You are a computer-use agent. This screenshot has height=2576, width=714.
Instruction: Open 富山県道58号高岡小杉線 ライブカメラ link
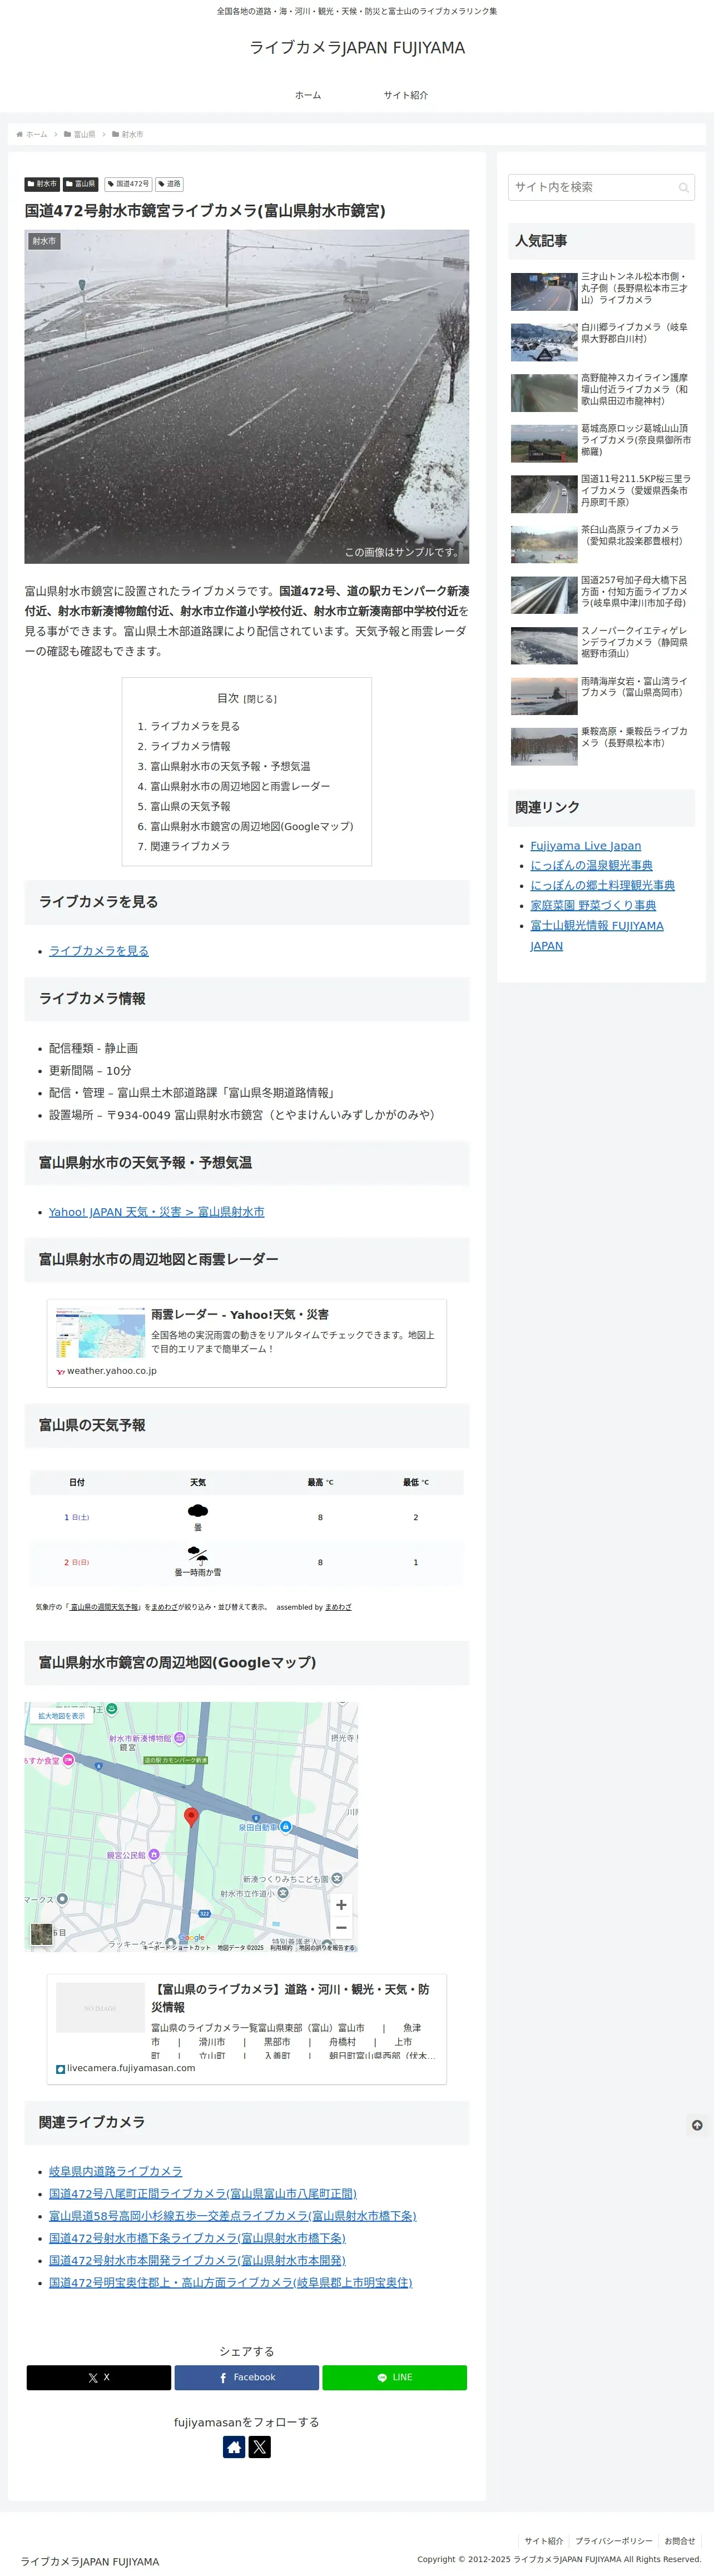coord(233,2215)
